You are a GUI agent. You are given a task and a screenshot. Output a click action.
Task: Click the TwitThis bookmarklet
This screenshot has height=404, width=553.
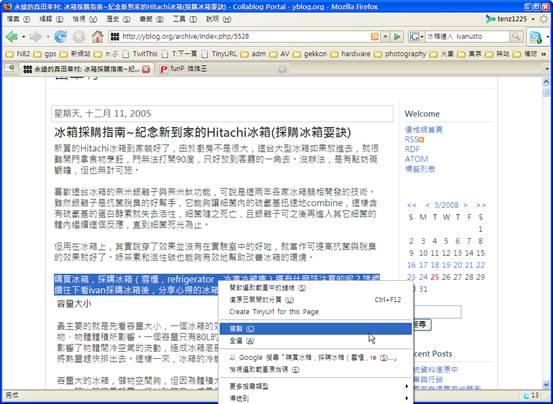[140, 54]
